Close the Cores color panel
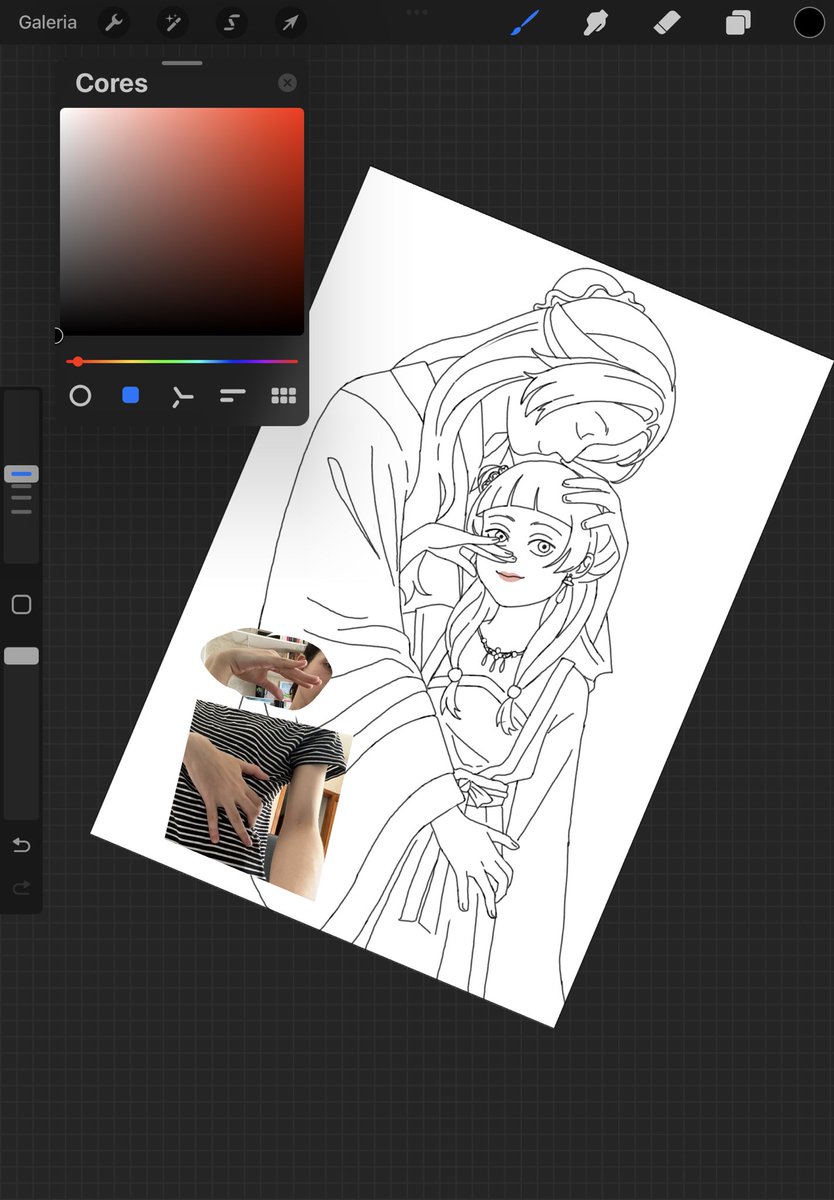The image size is (834, 1200). click(x=287, y=83)
